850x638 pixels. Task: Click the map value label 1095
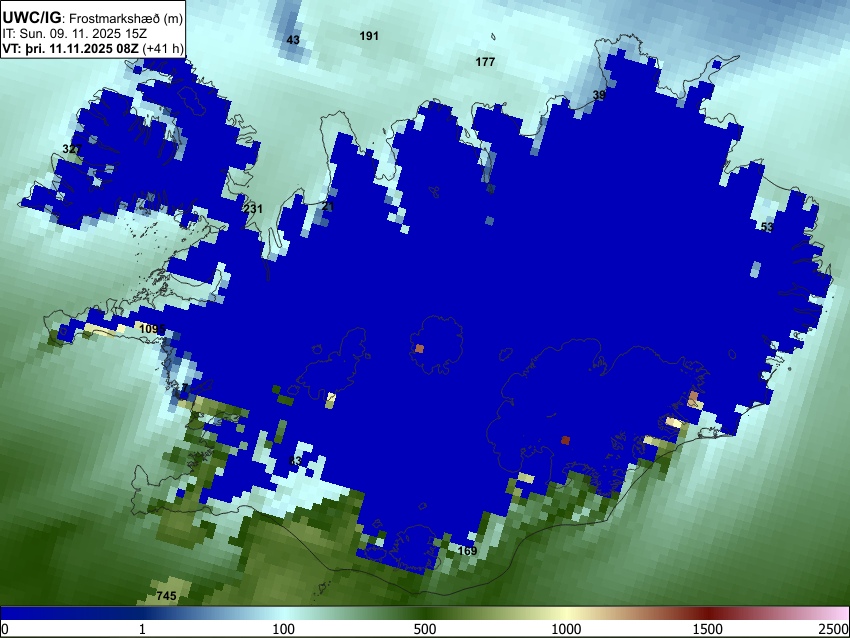point(152,329)
